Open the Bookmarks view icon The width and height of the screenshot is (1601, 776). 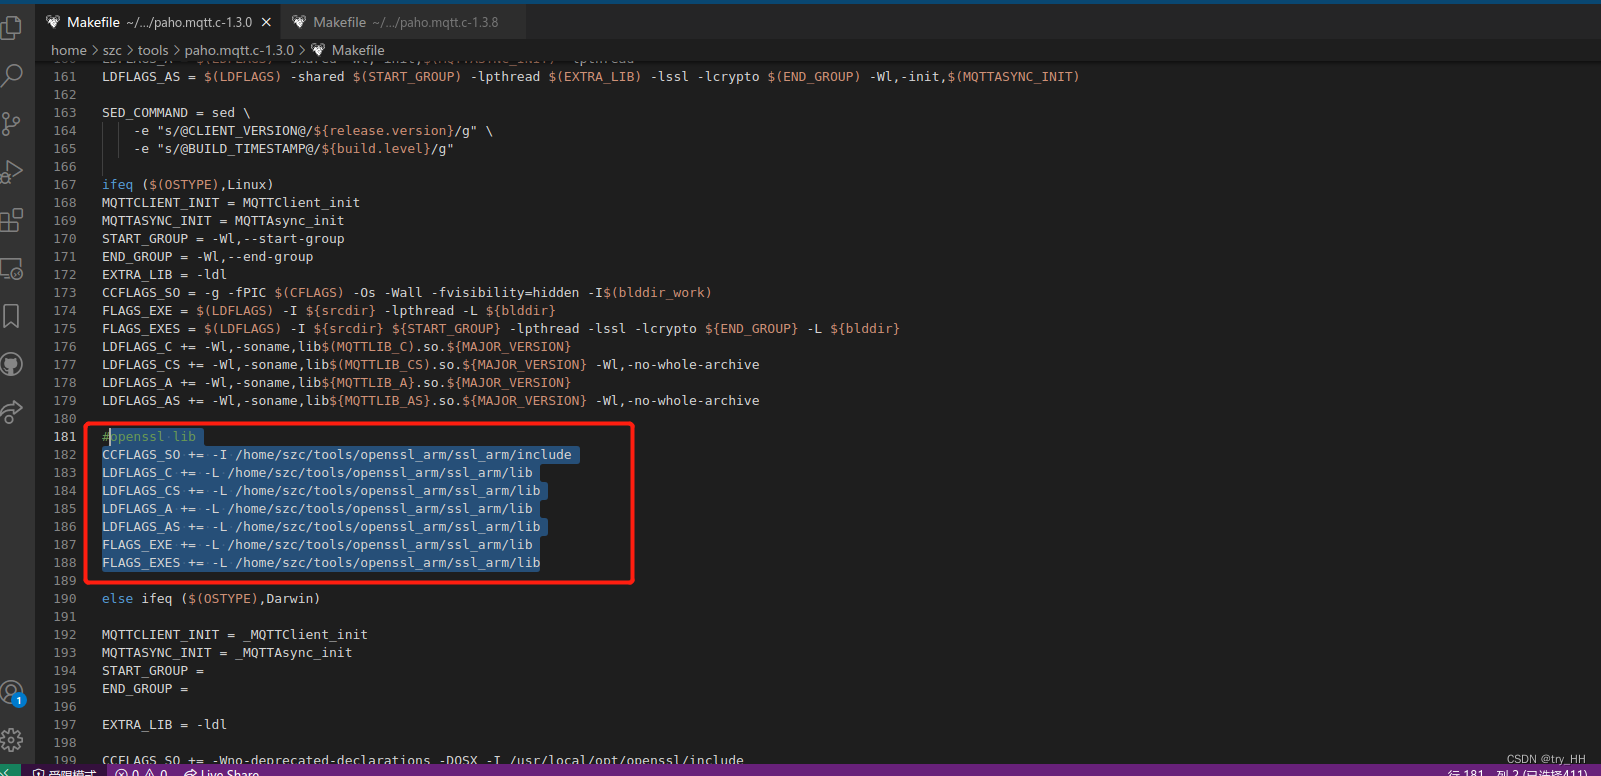tap(12, 316)
